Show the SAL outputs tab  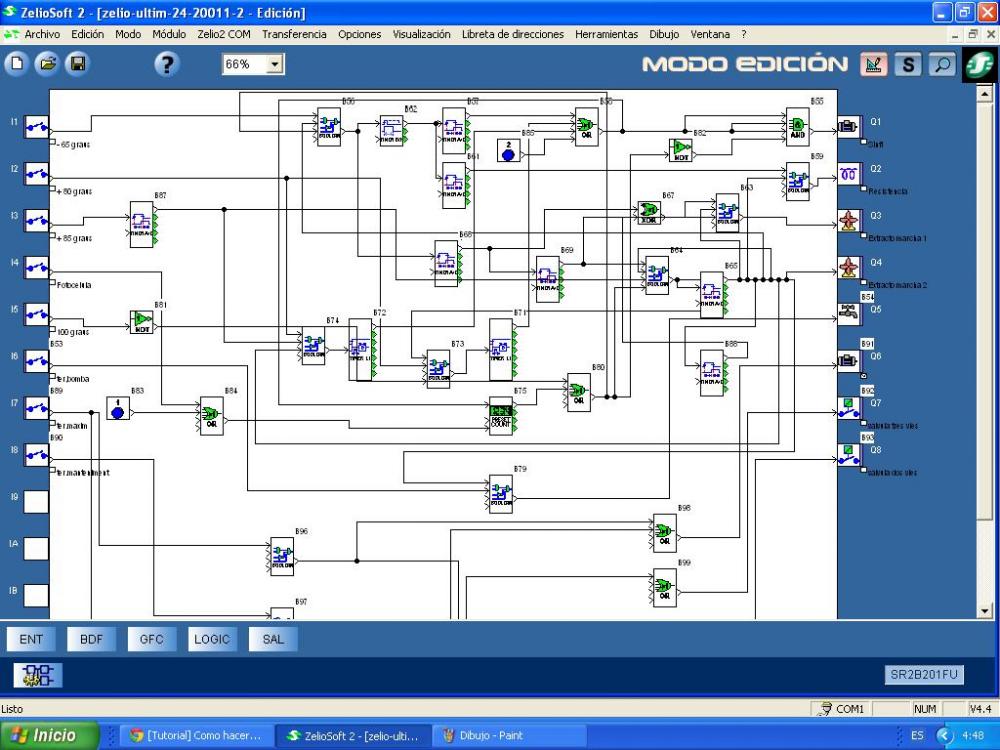click(x=272, y=639)
